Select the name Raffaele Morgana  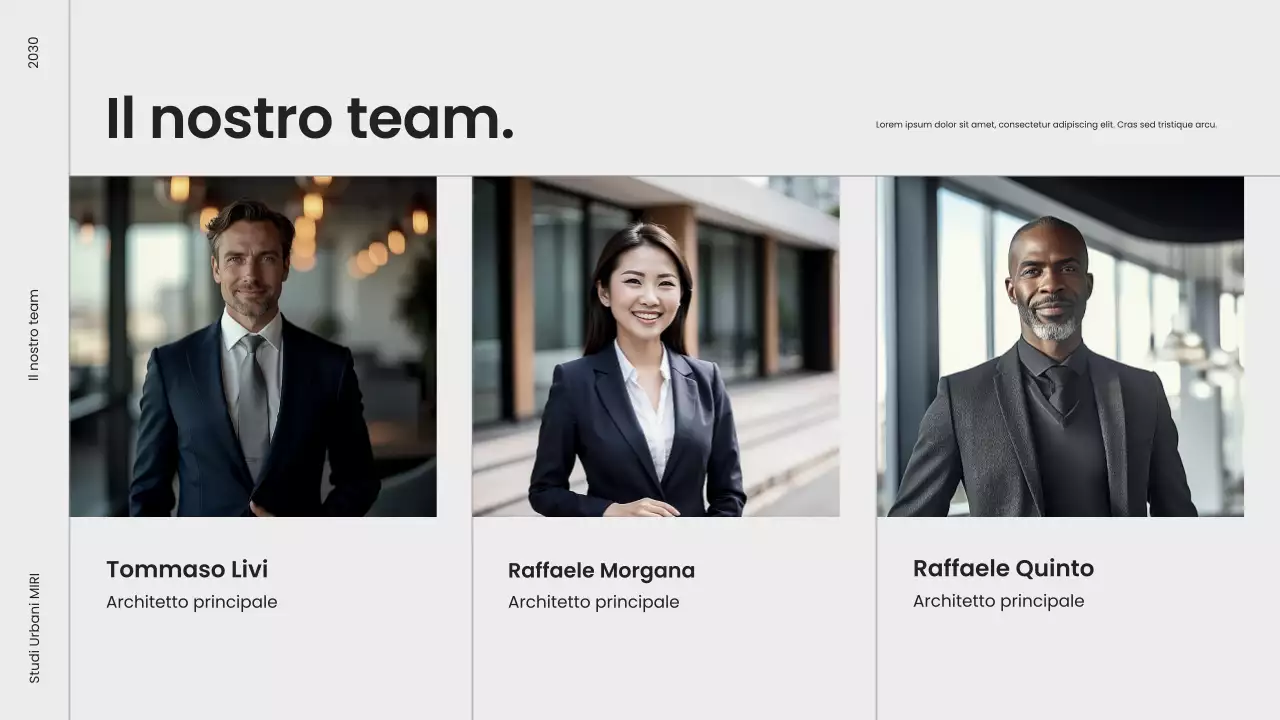[601, 571]
